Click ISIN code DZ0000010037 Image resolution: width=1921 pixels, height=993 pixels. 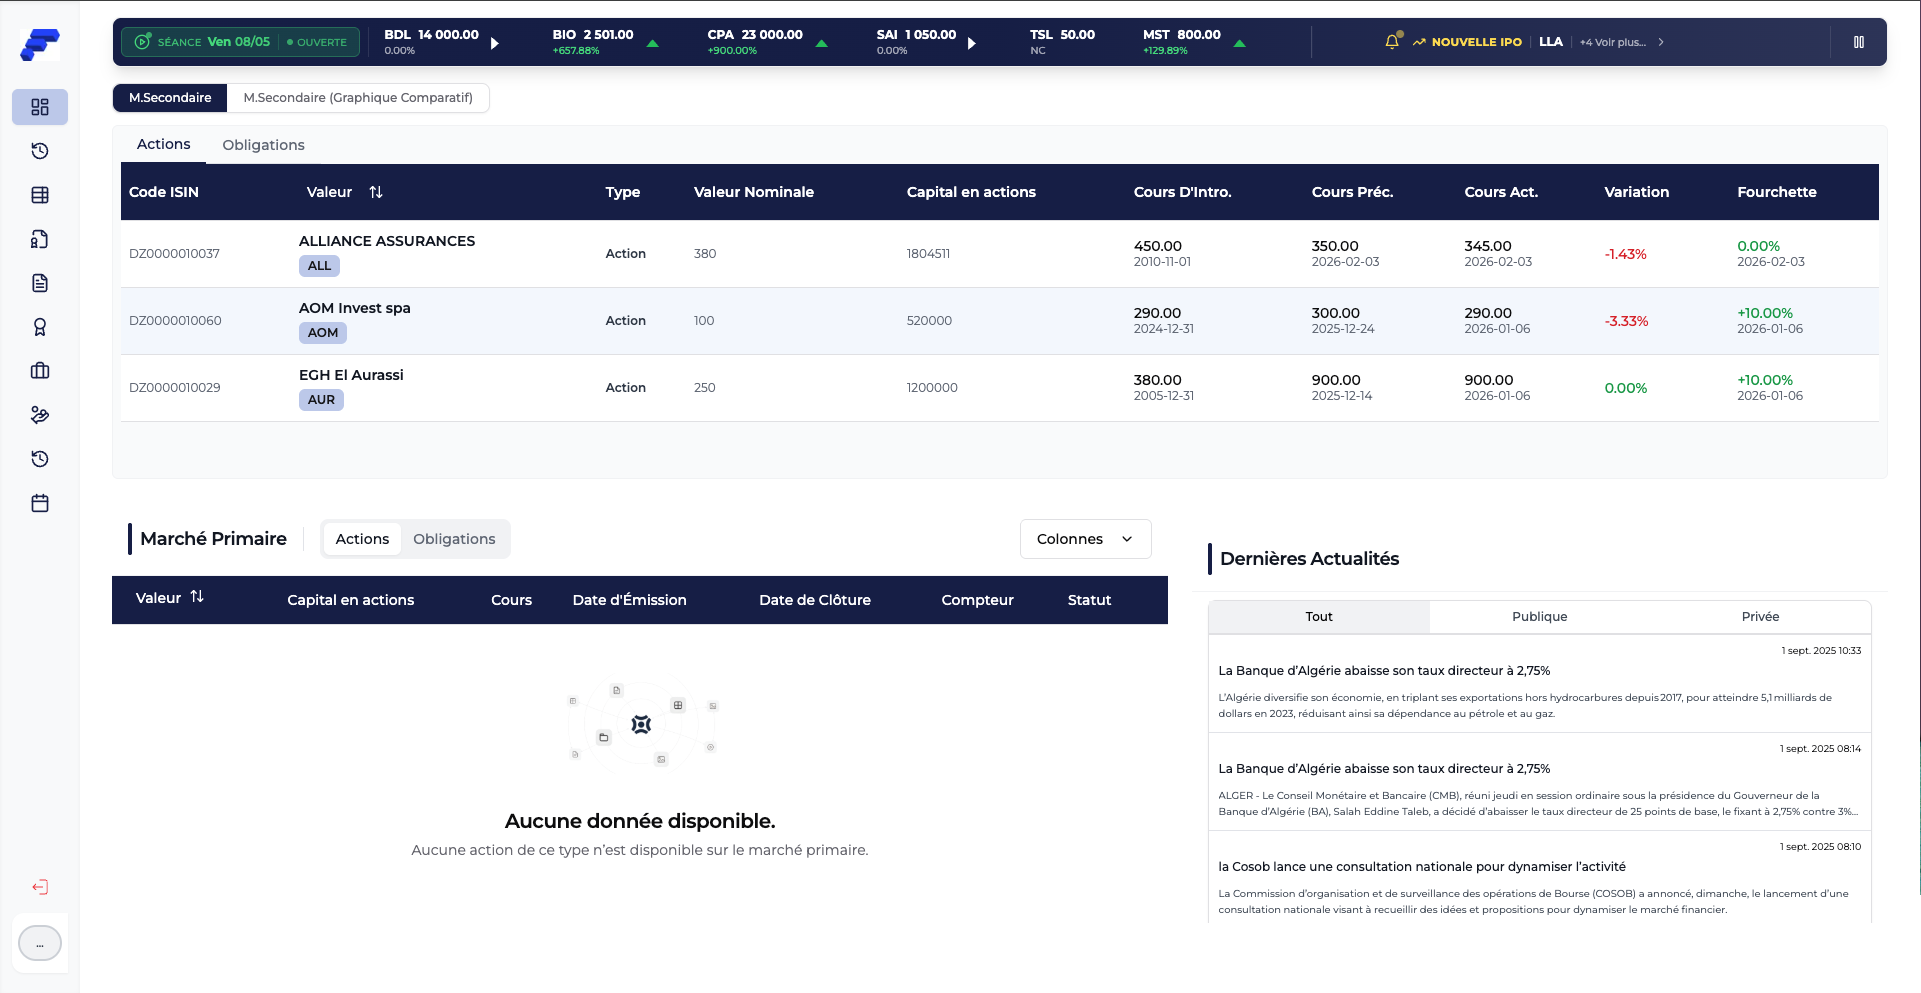174,254
